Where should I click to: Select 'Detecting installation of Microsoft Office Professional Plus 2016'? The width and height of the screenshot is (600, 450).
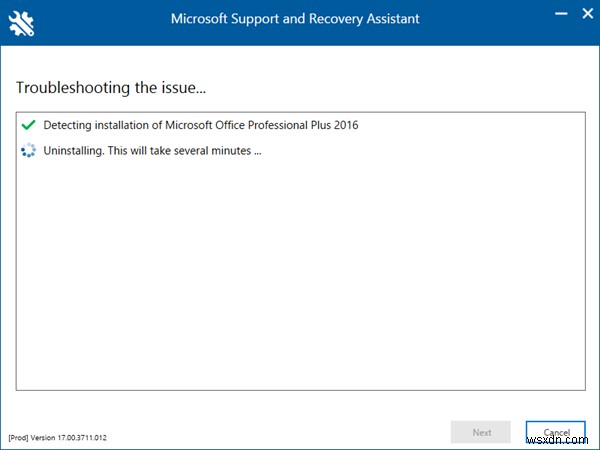pos(201,125)
